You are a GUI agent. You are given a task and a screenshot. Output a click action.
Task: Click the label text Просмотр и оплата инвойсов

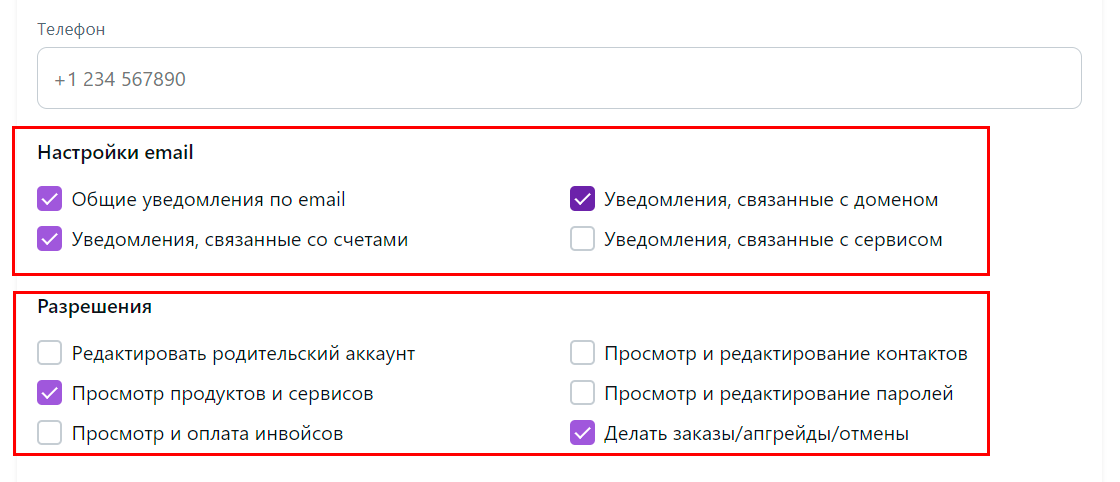click(208, 433)
